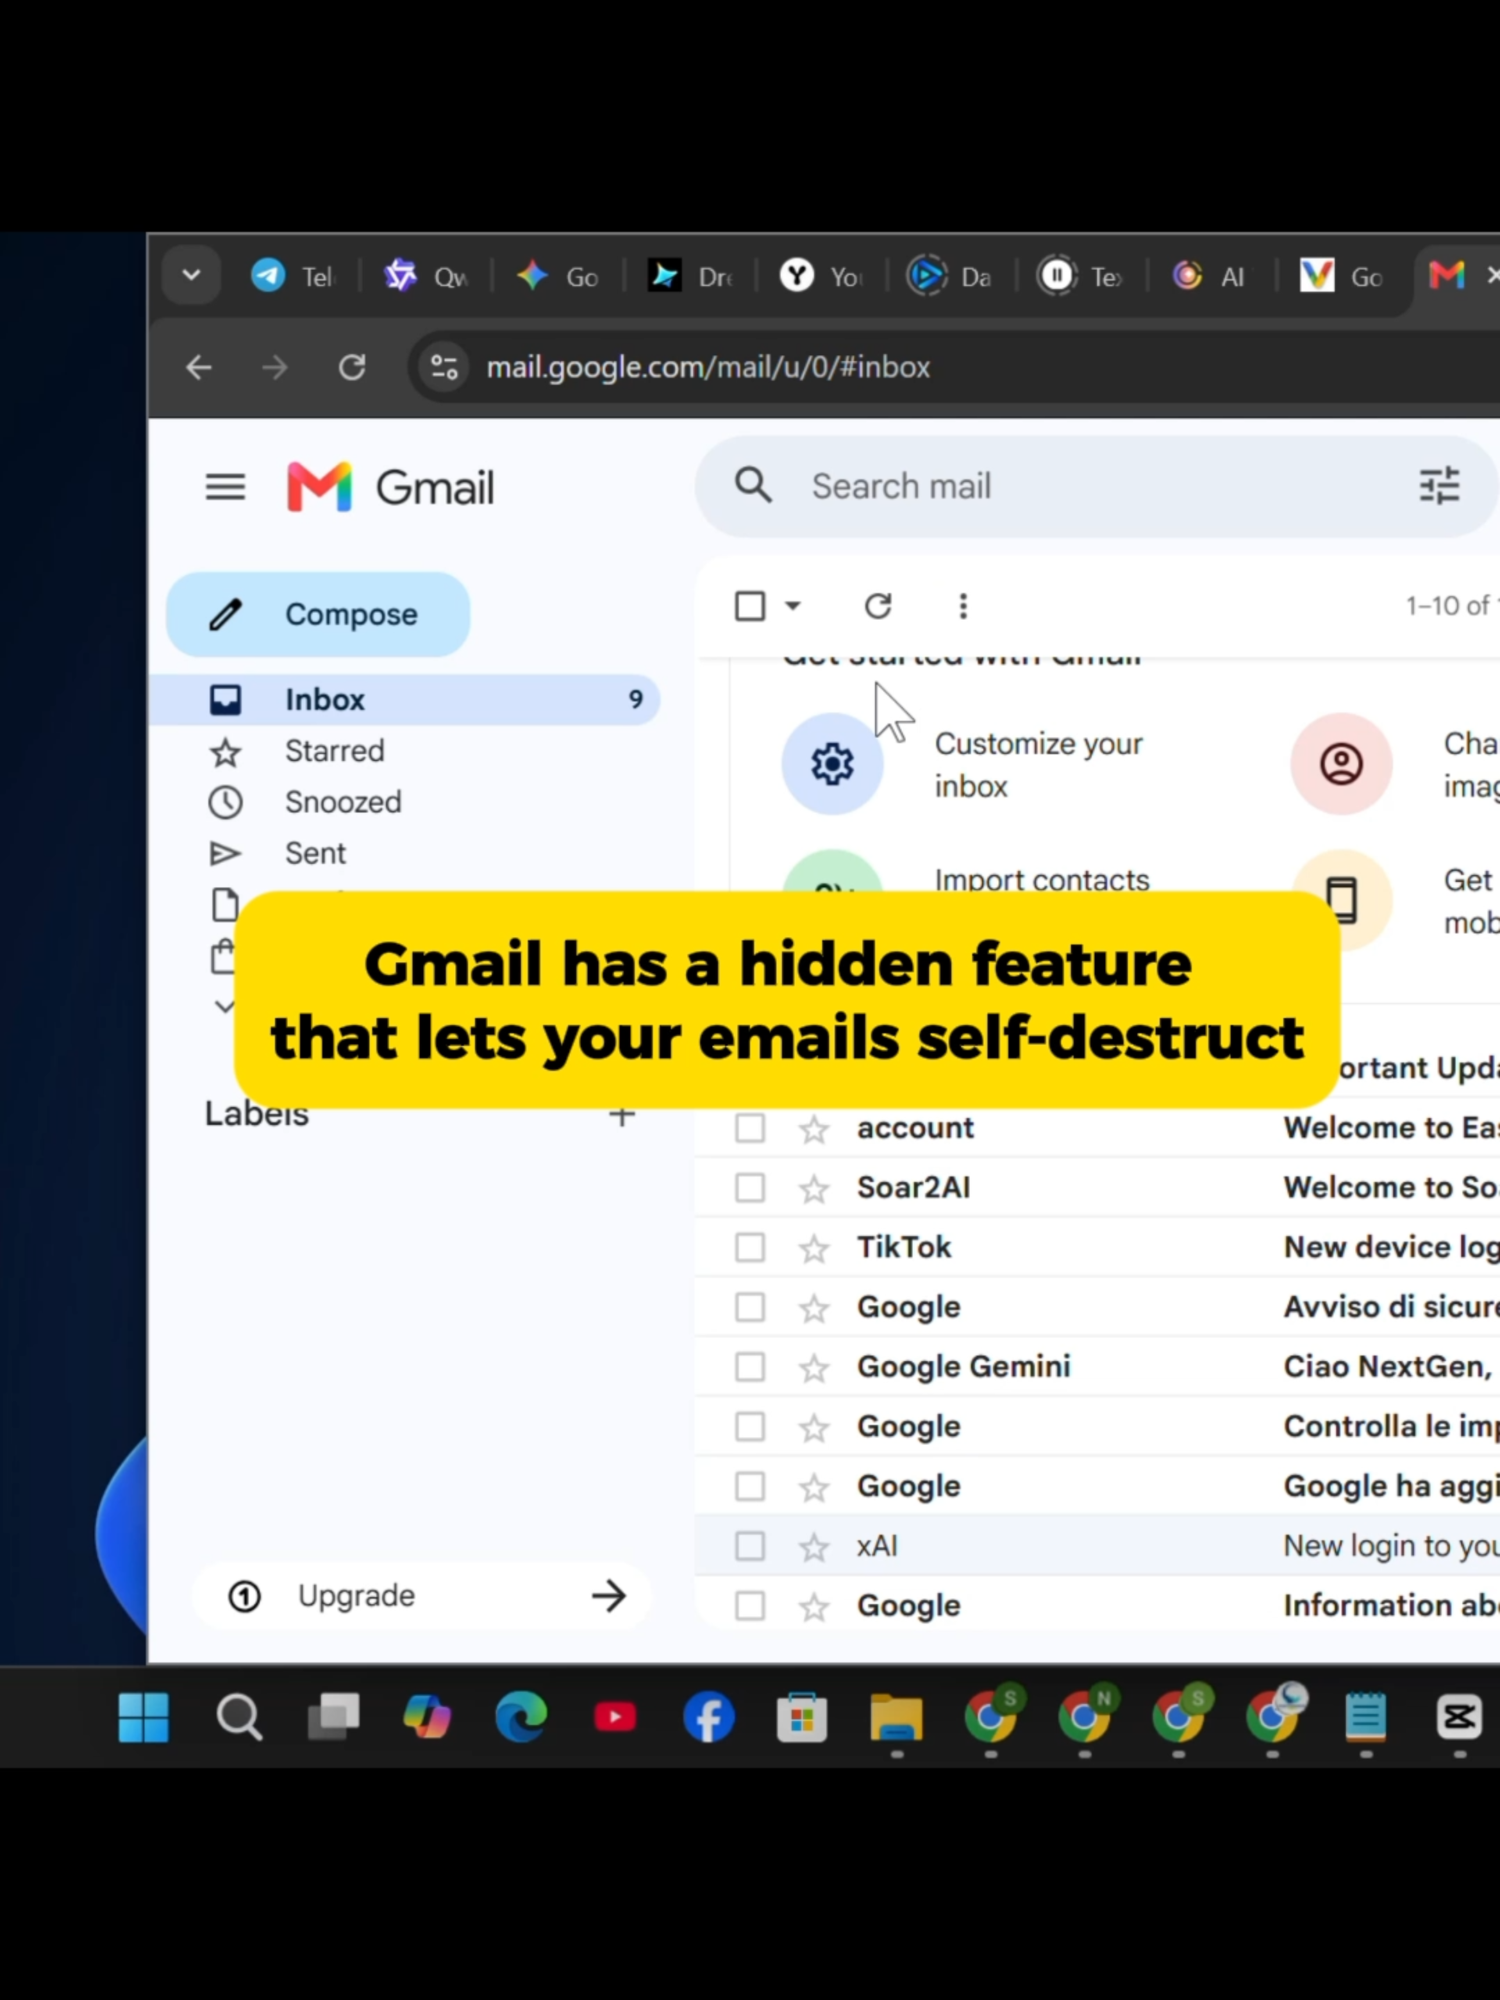The height and width of the screenshot is (2000, 1500).
Task: Star the Google Gemini email
Action: tap(814, 1367)
